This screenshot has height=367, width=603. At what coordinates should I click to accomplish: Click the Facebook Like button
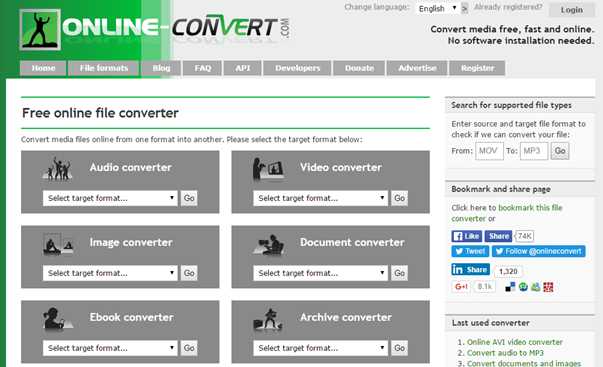(x=466, y=236)
